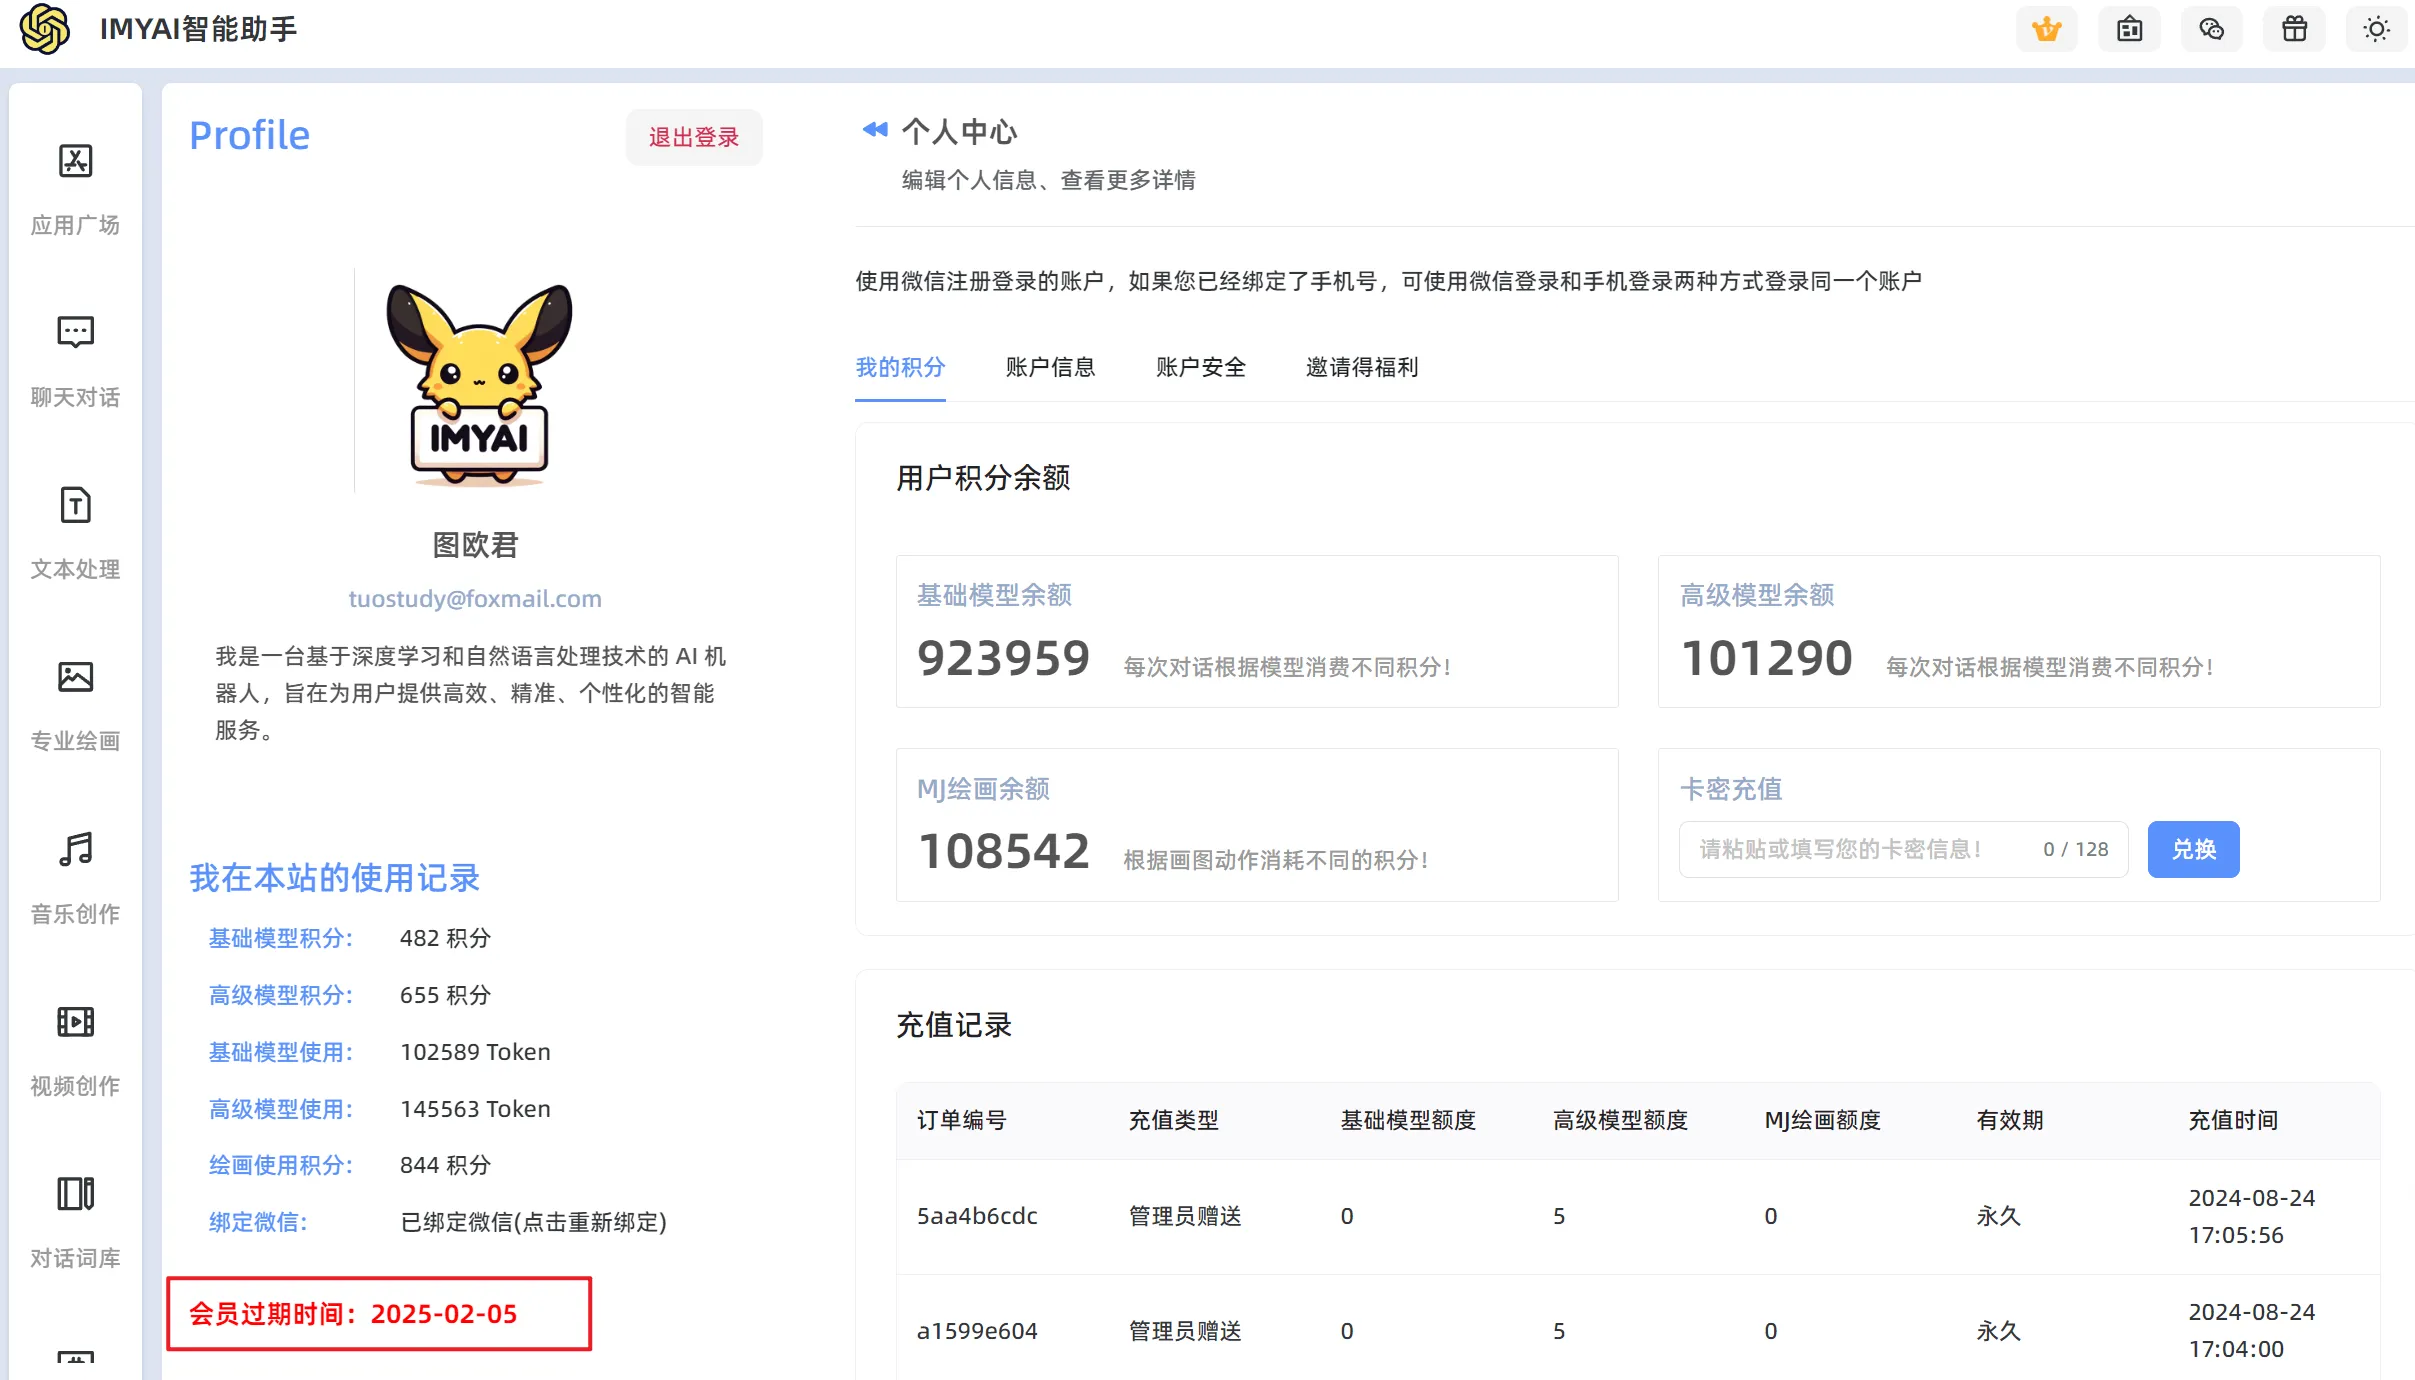Click the 基础模型余额 label
2415x1380 pixels.
click(994, 595)
